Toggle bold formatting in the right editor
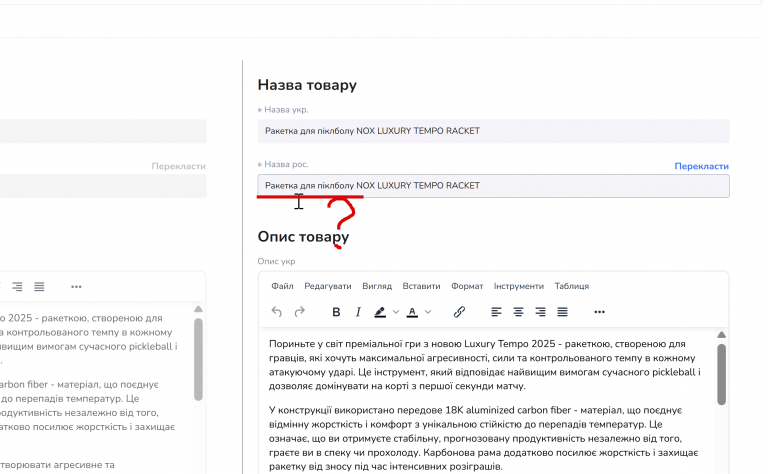This screenshot has height=474, width=768. coord(336,312)
